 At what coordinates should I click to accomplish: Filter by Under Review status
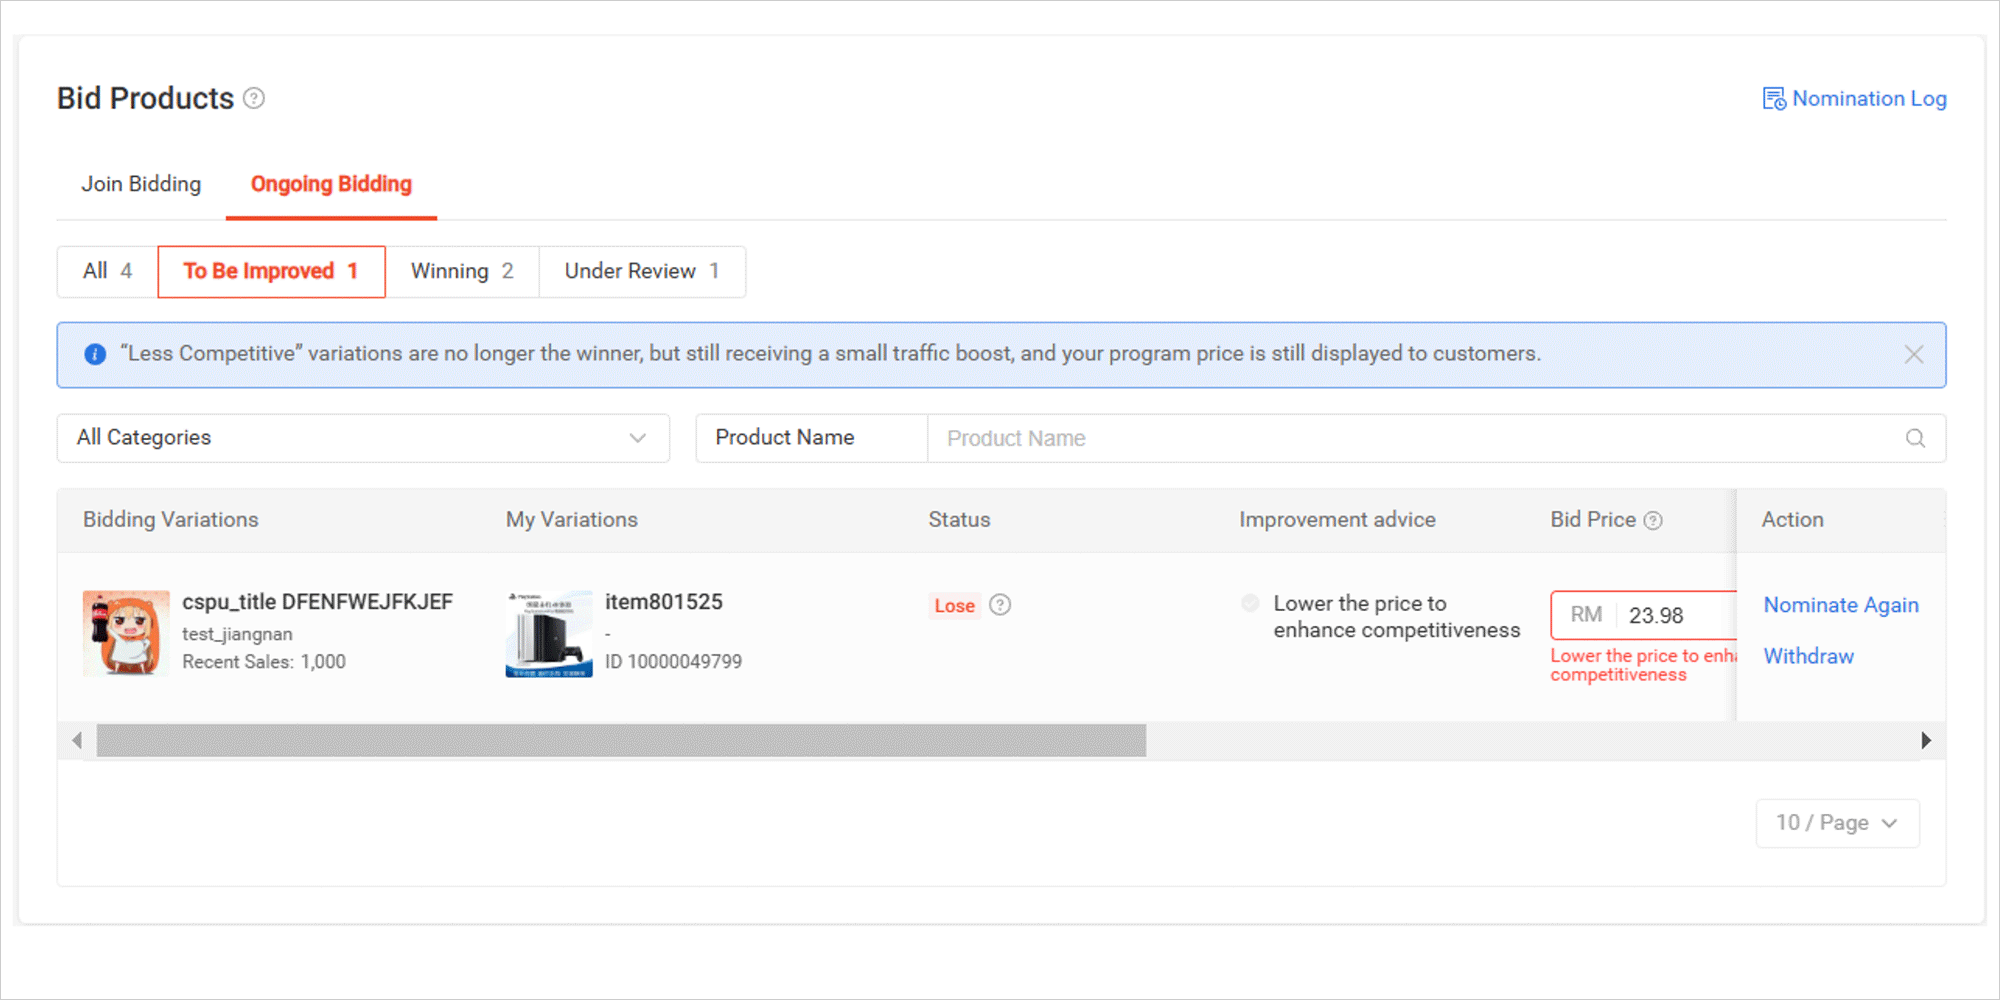[642, 271]
